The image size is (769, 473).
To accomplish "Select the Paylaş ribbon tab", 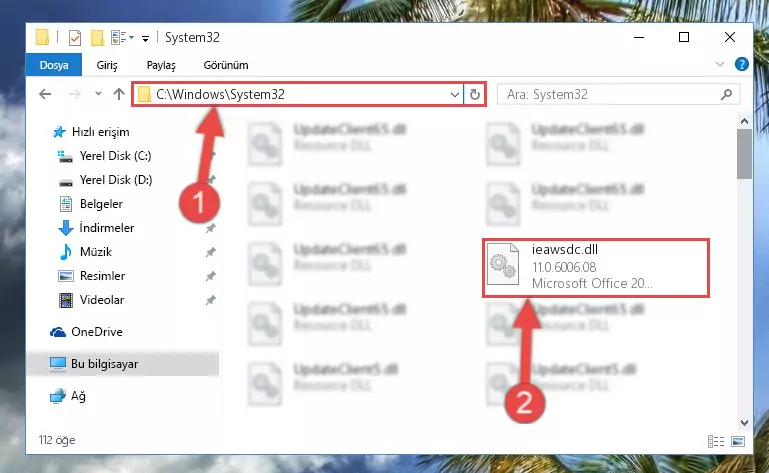I will pos(161,65).
